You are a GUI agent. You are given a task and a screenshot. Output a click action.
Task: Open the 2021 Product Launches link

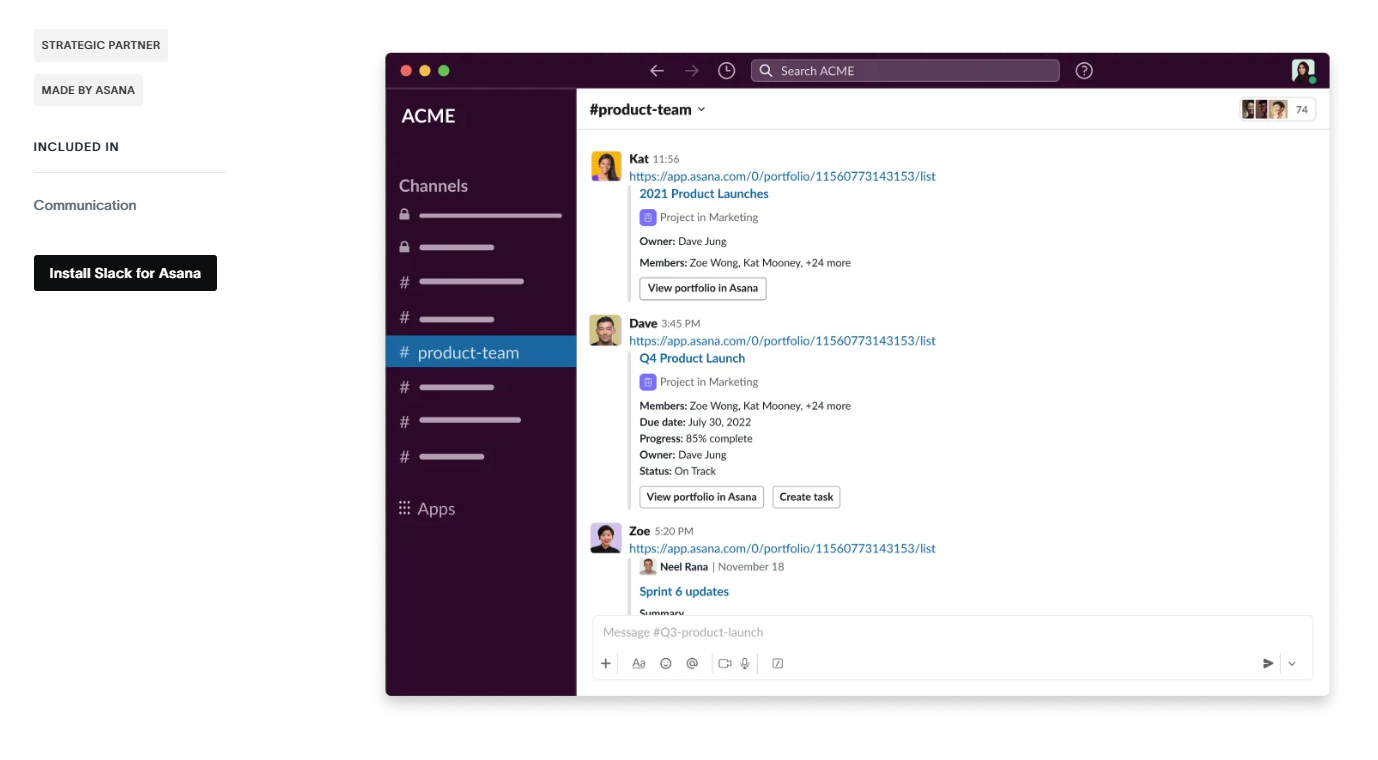click(x=704, y=194)
